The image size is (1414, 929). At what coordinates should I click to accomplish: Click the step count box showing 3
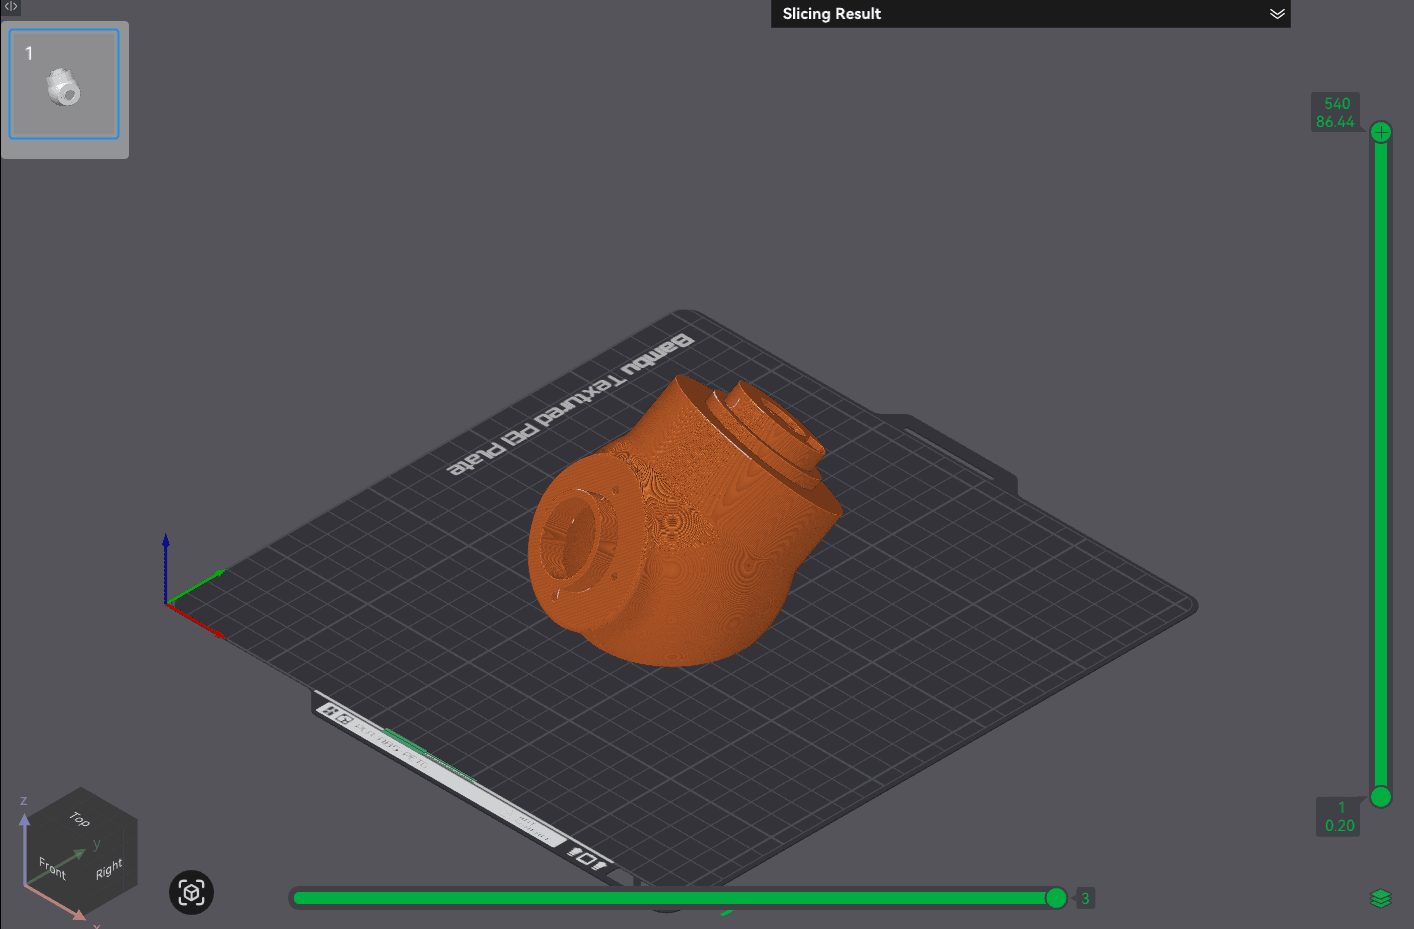[1084, 898]
